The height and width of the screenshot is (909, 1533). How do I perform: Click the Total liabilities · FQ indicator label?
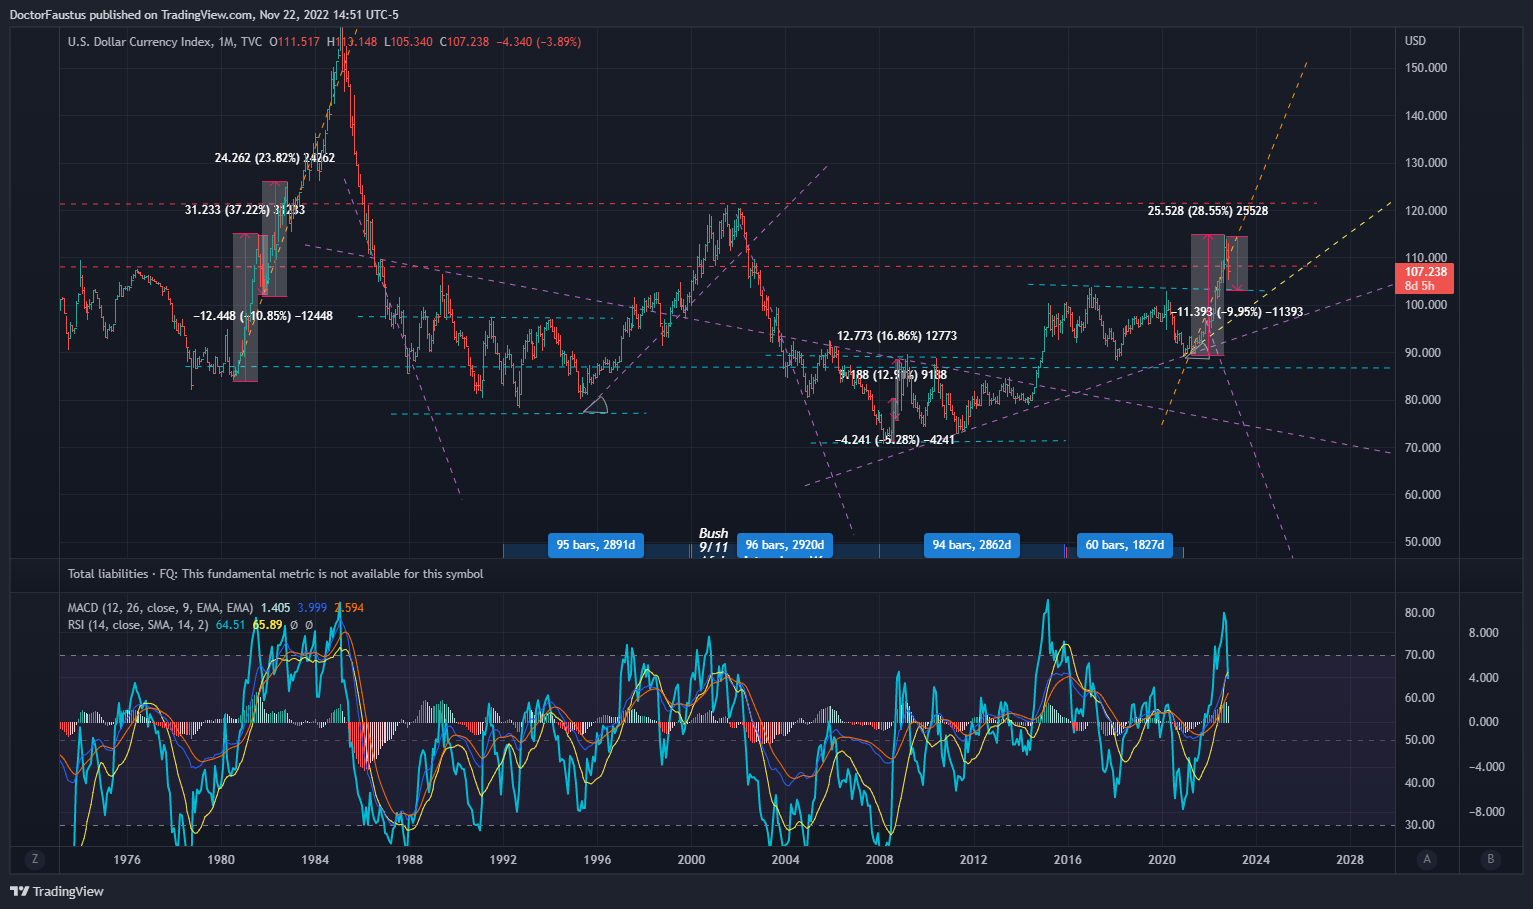pyautogui.click(x=275, y=574)
